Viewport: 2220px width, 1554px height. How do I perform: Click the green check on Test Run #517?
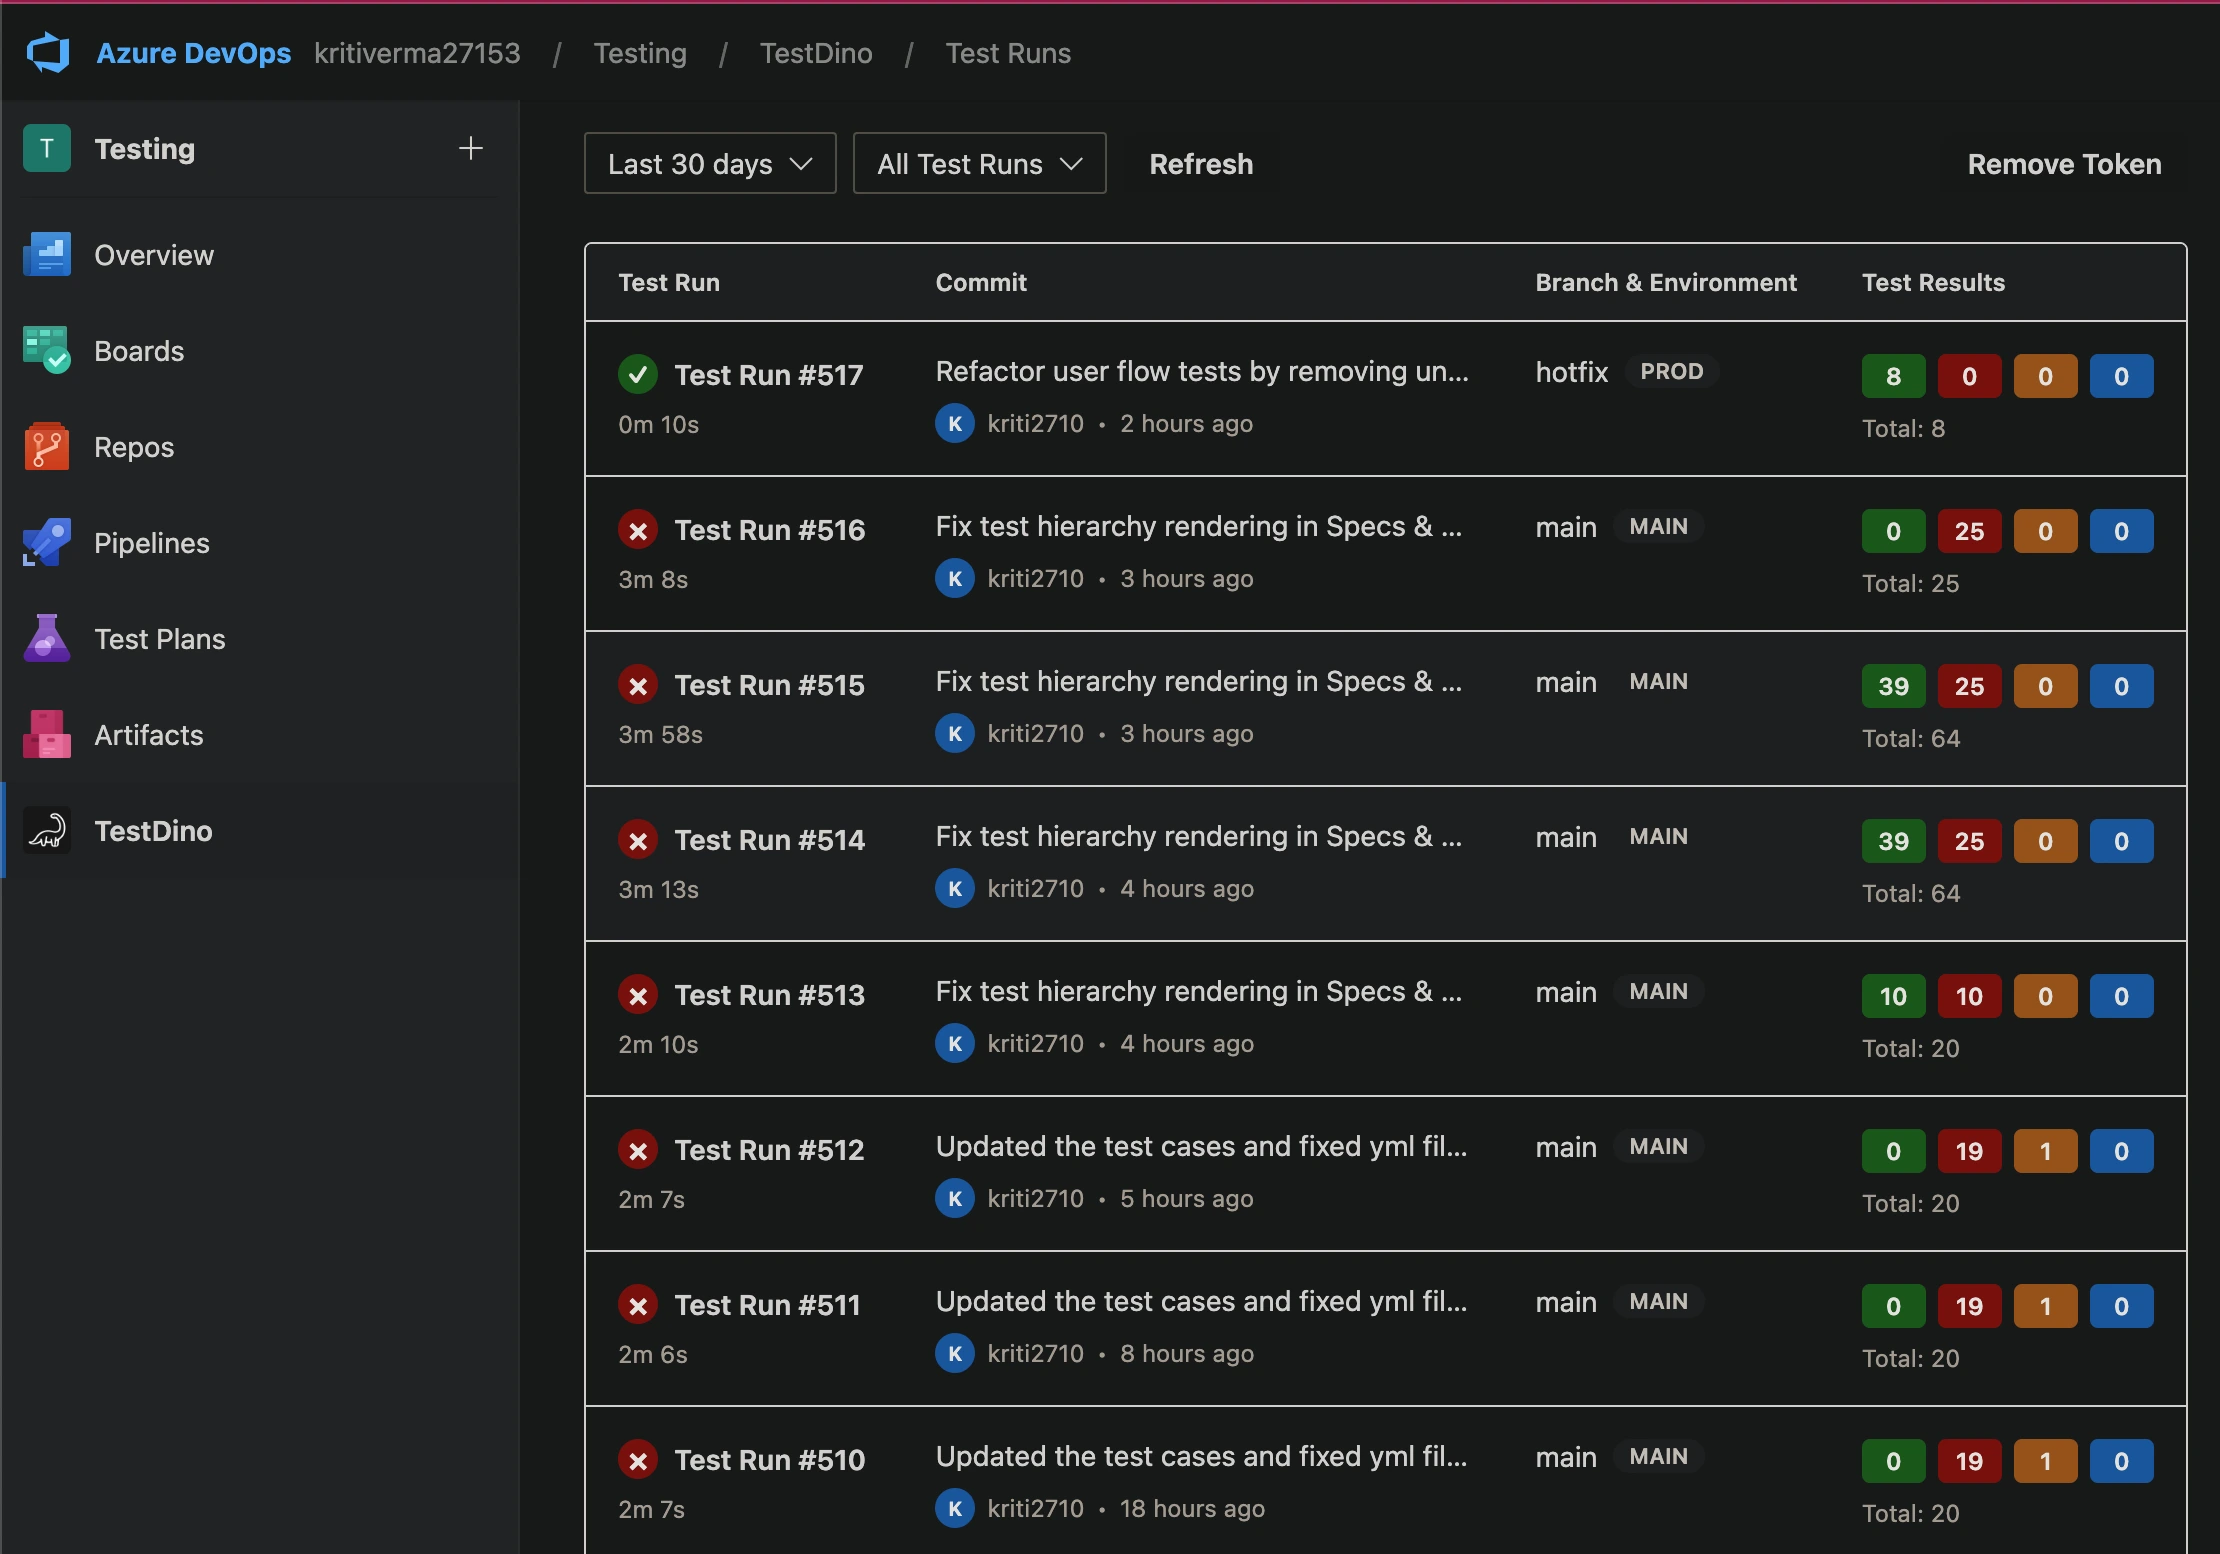(638, 374)
